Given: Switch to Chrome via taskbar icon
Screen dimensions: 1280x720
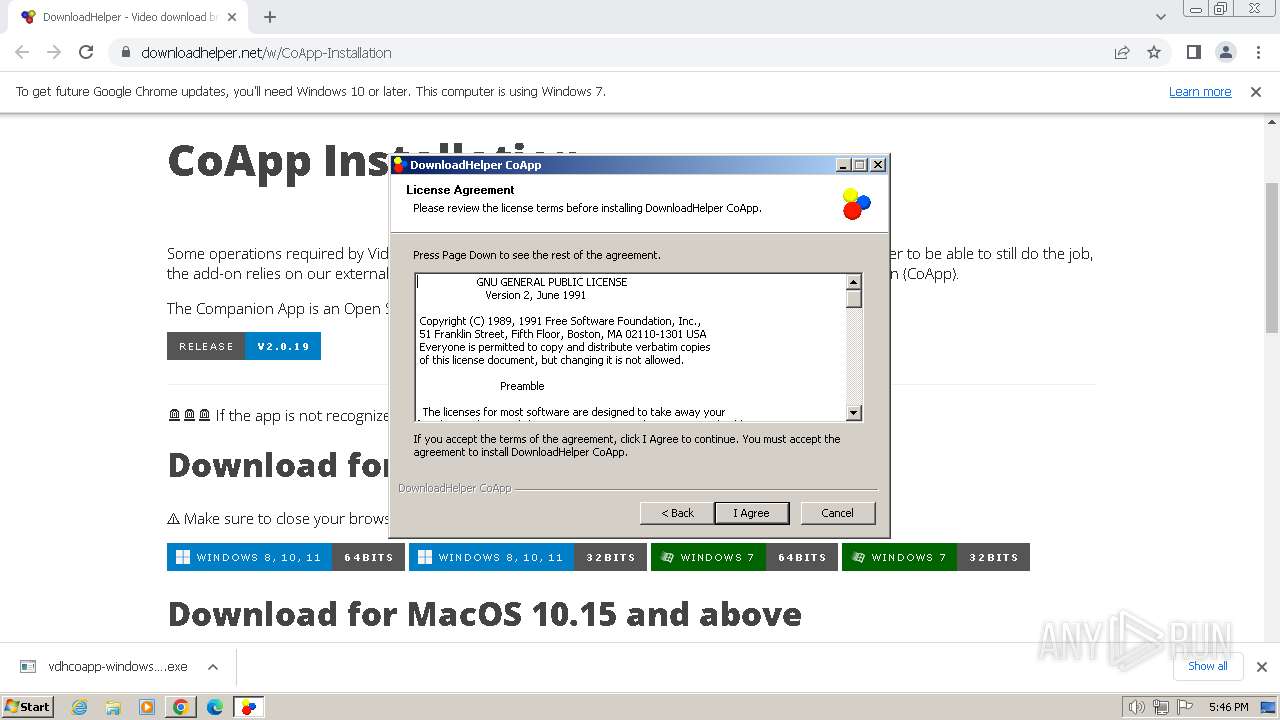Looking at the screenshot, I should [x=181, y=707].
